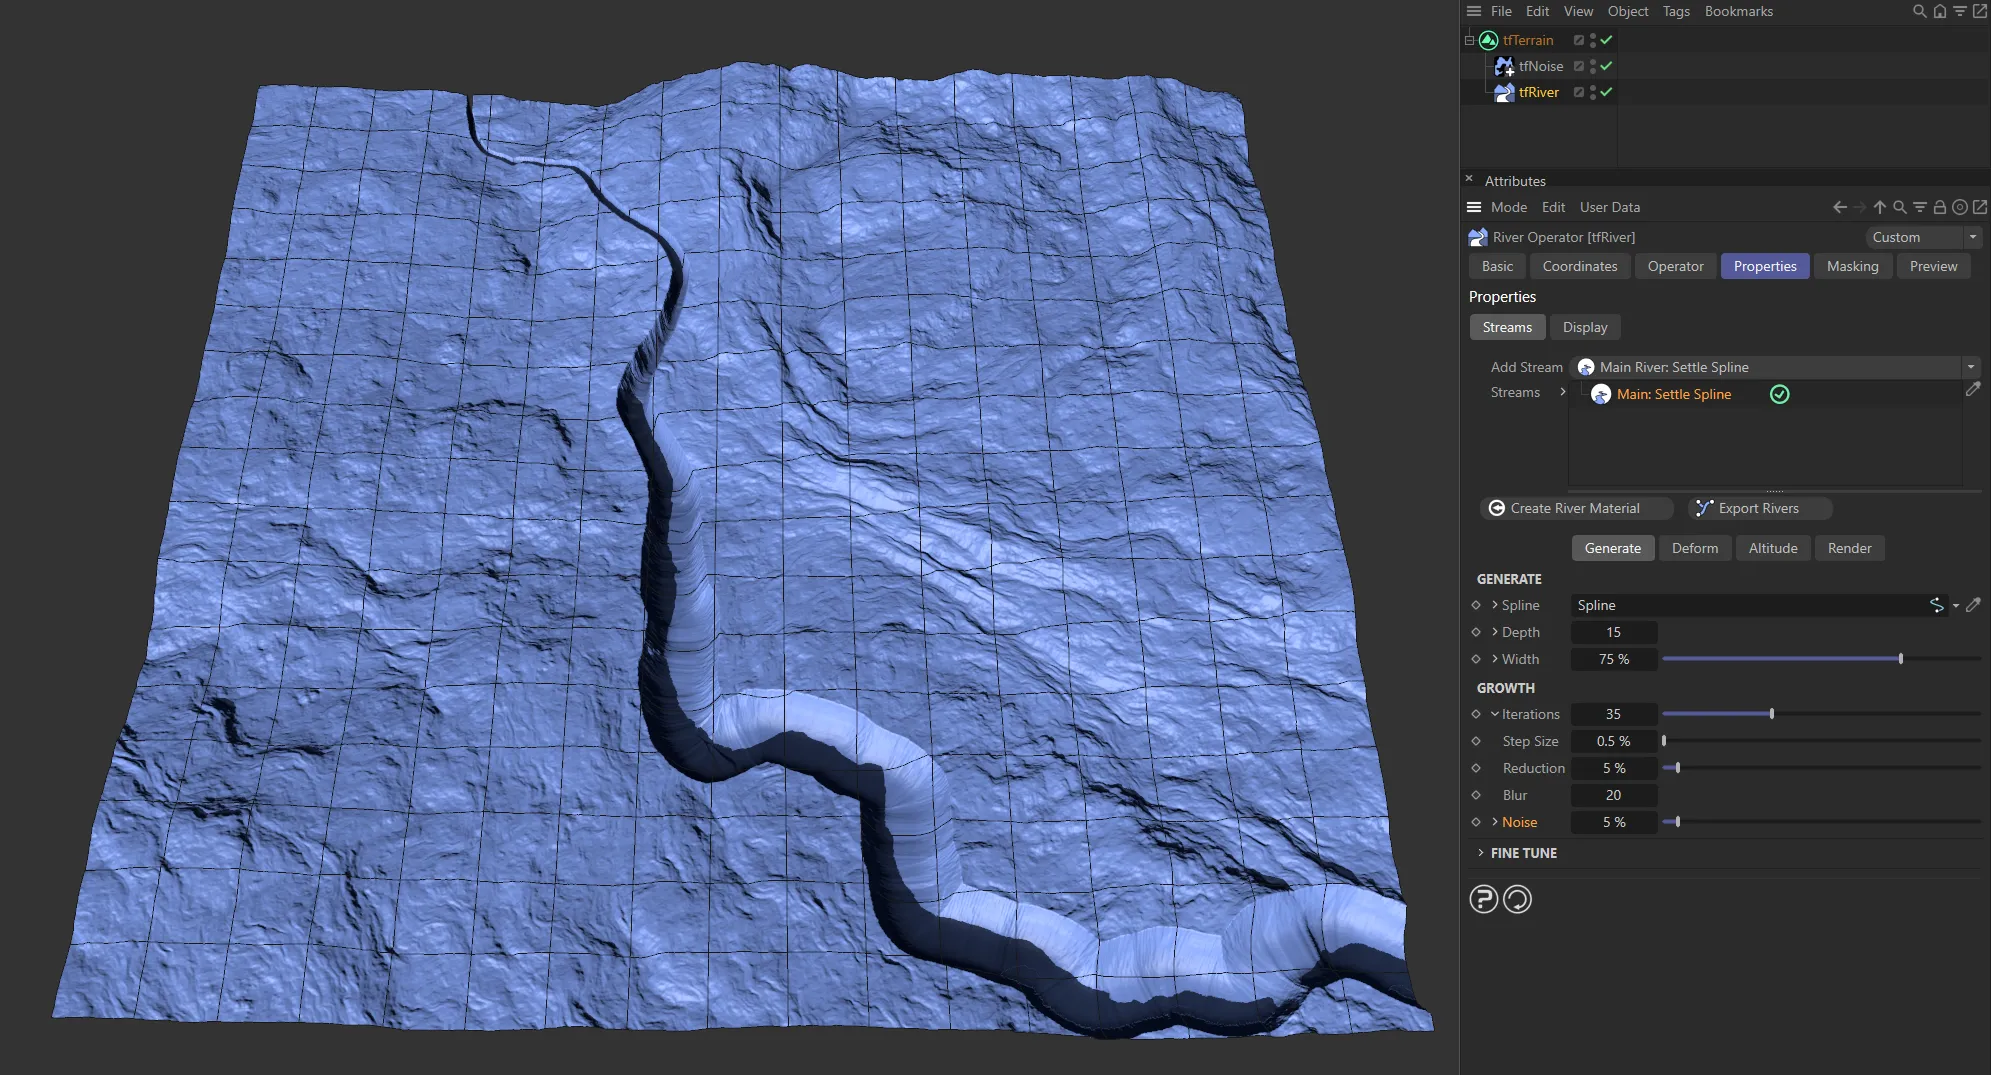This screenshot has width=1991, height=1075.
Task: Click the circular reset arrow icon
Action: point(1517,899)
